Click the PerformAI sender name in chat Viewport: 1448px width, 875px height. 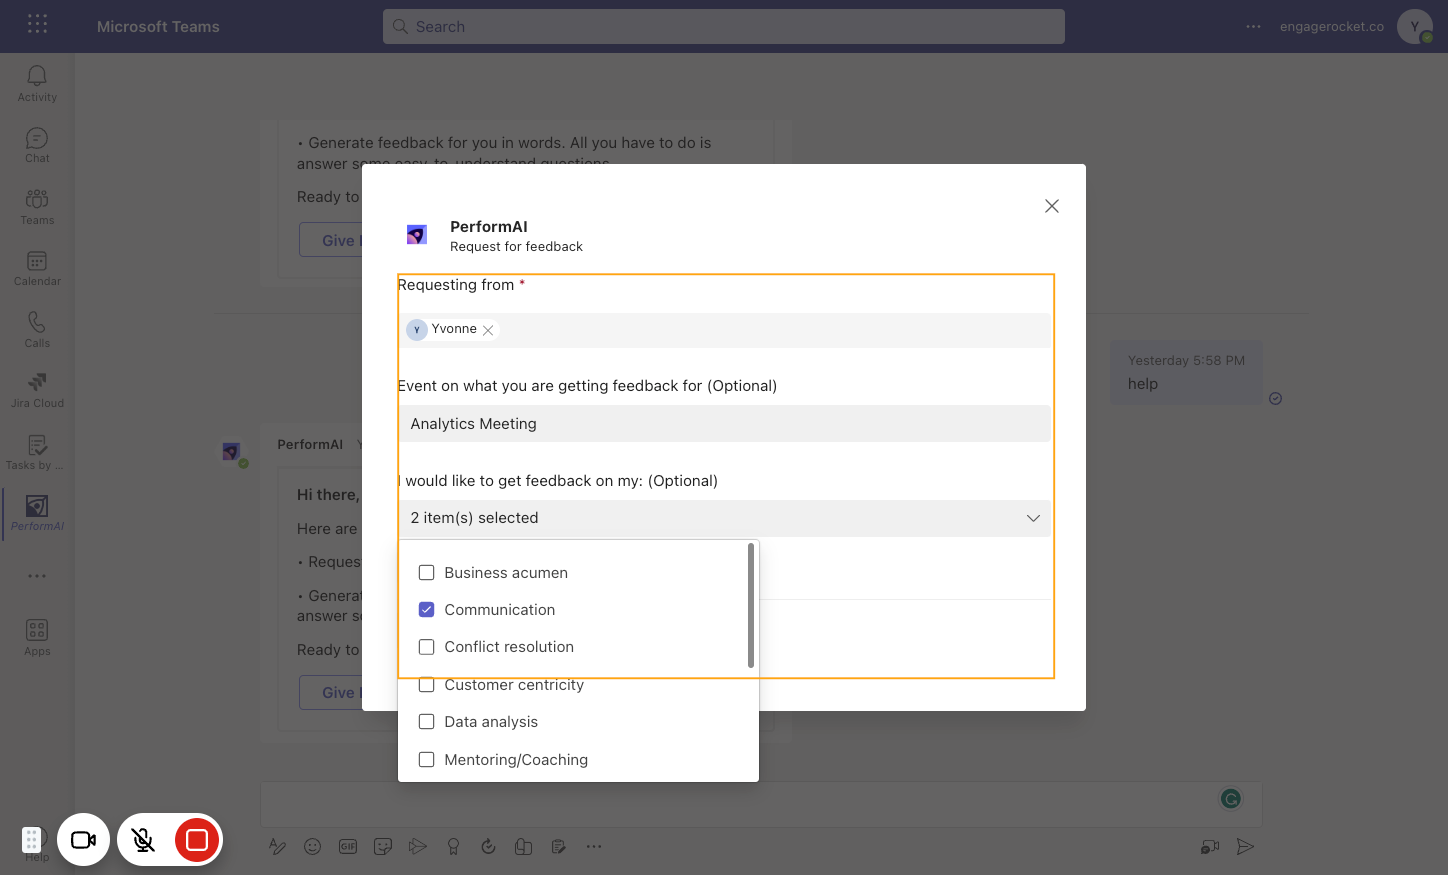(310, 445)
